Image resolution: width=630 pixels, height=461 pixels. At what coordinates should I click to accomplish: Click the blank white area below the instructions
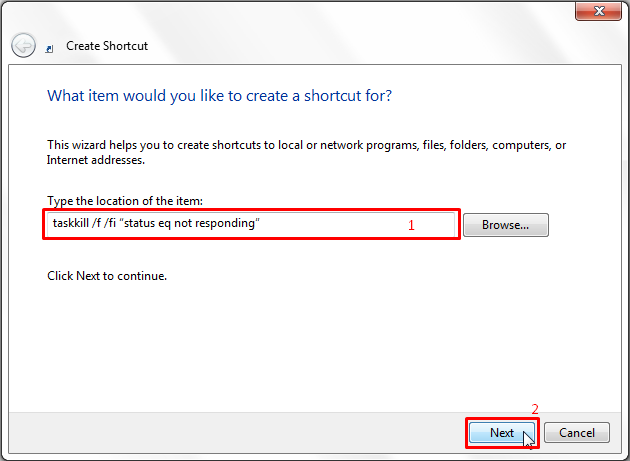[300, 340]
